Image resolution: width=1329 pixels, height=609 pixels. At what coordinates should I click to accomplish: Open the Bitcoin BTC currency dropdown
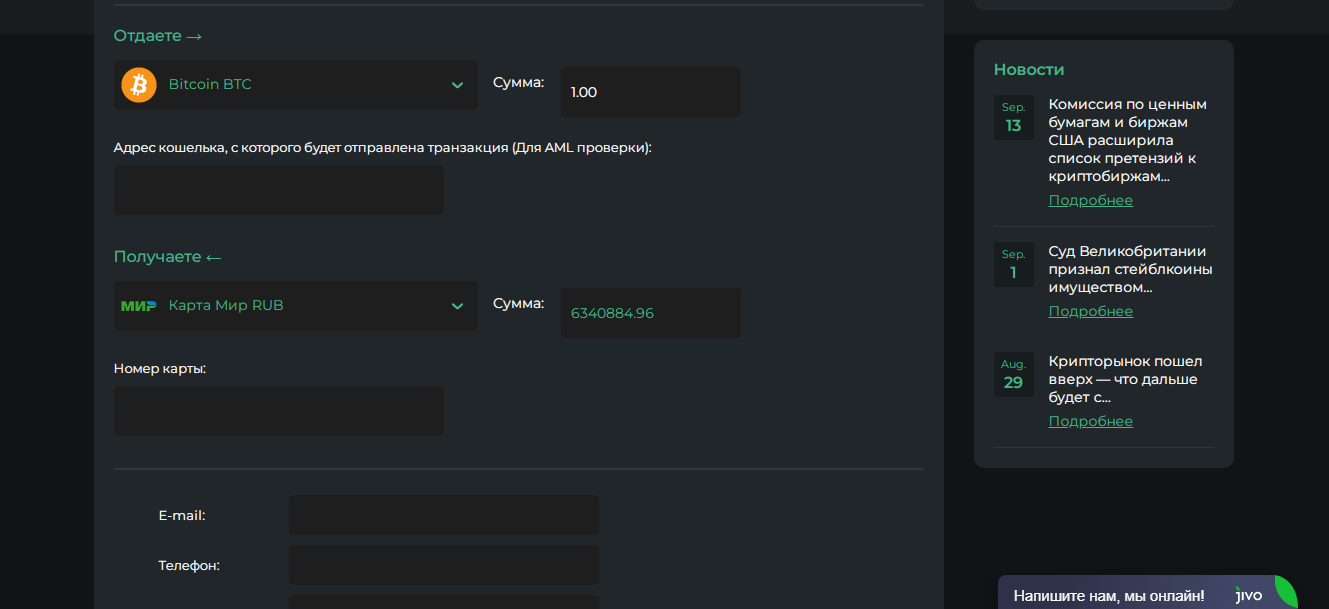296,85
